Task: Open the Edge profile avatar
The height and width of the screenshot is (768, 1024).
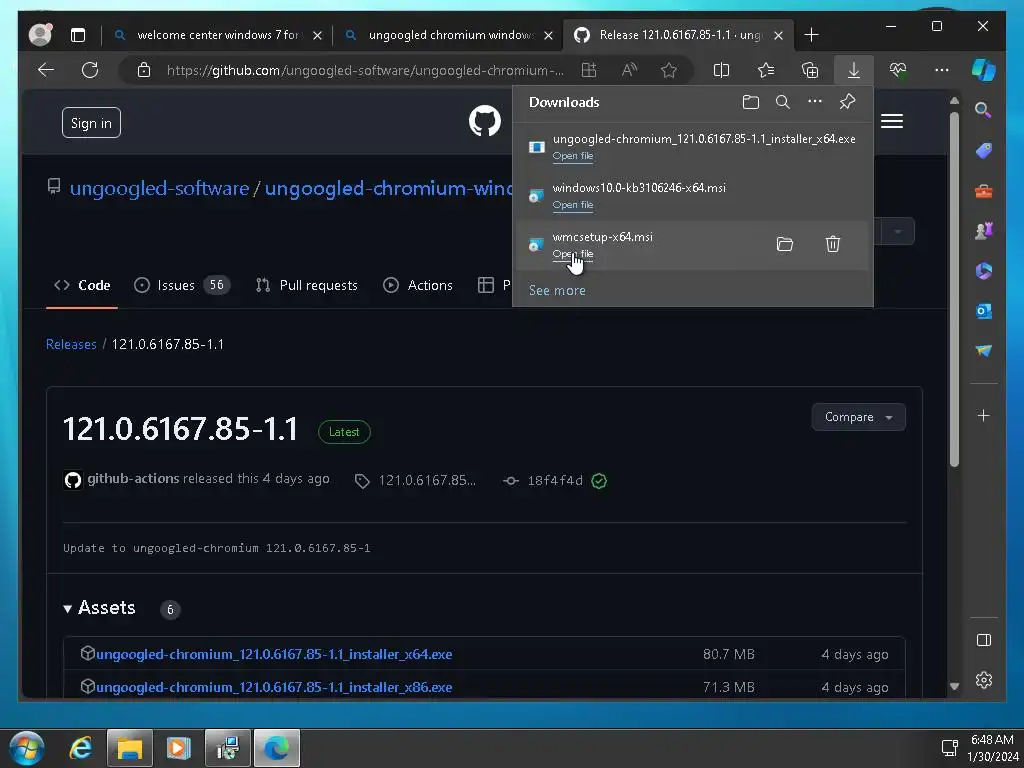Action: click(x=40, y=35)
